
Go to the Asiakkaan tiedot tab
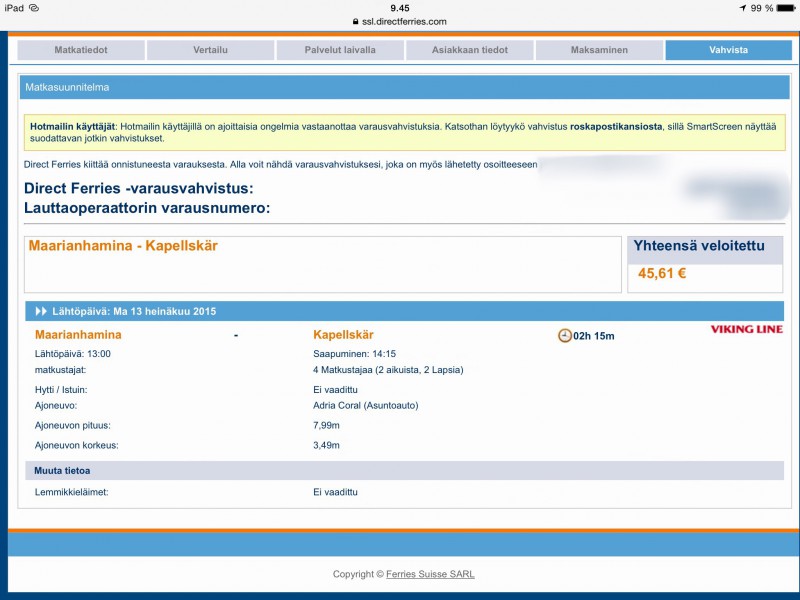tap(469, 50)
